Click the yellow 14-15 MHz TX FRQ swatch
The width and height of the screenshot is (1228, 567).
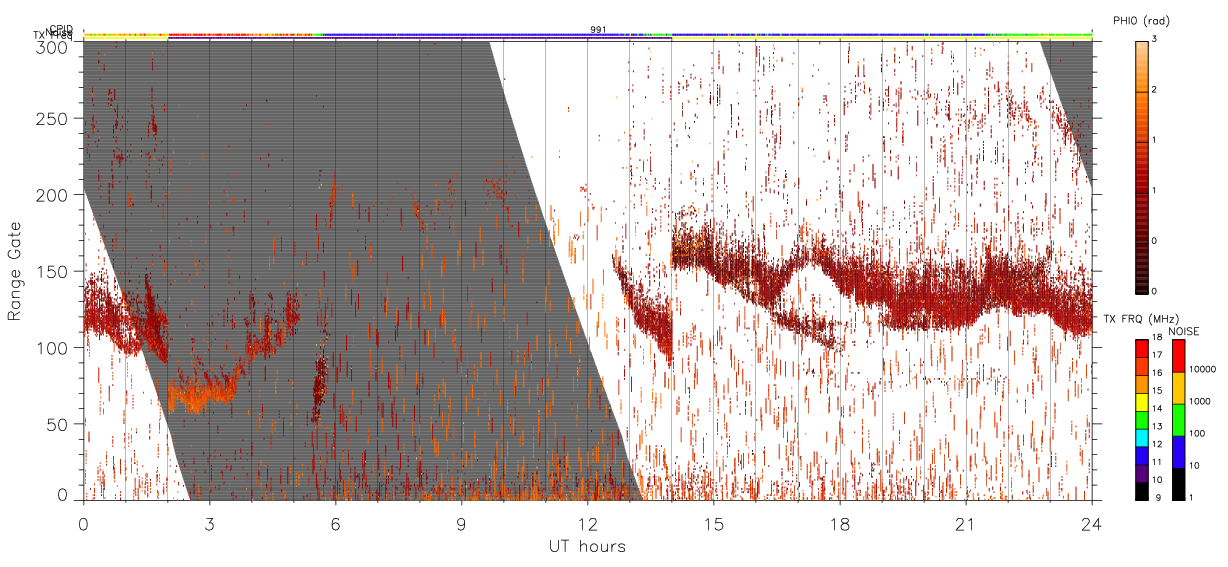pyautogui.click(x=1141, y=401)
